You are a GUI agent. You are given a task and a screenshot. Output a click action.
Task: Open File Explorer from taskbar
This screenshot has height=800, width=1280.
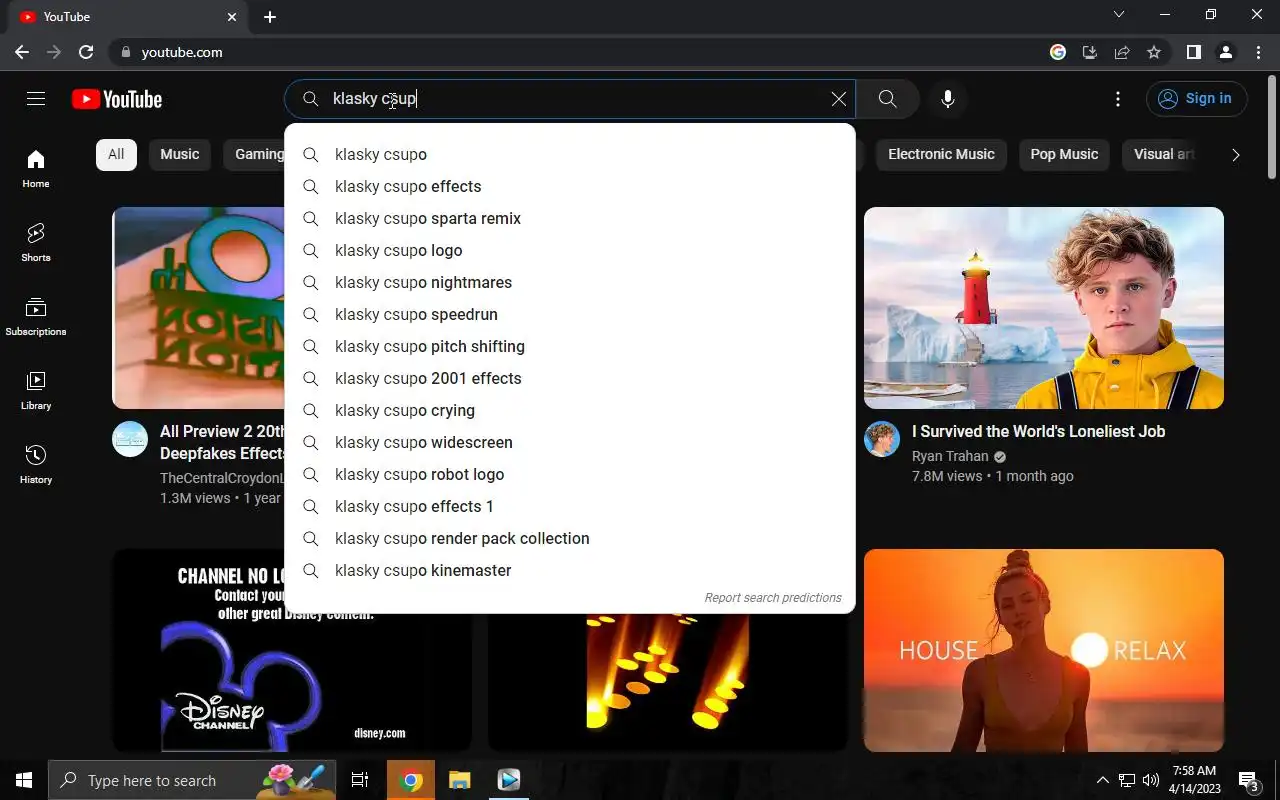click(x=459, y=780)
